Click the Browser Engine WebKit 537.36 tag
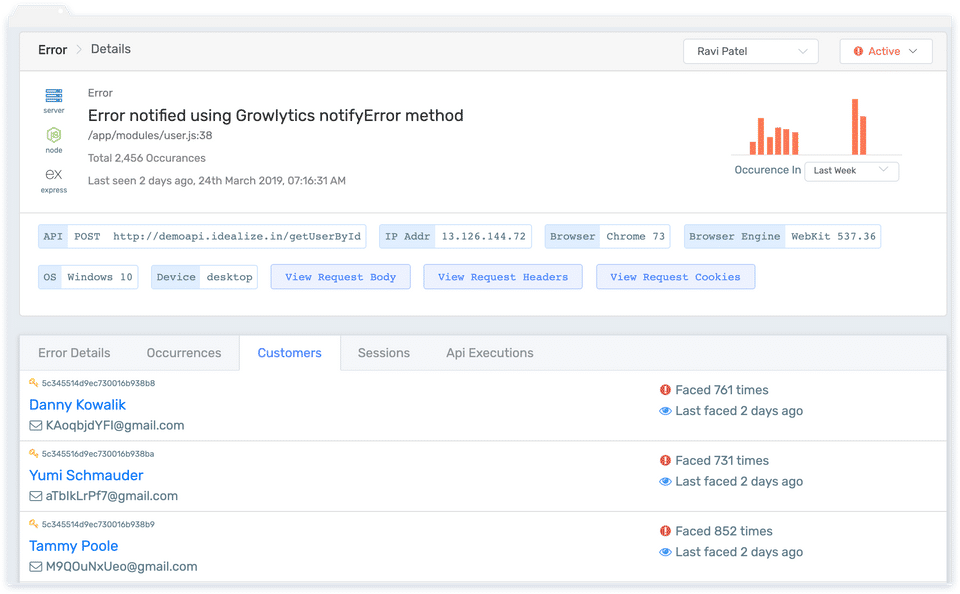 pyautogui.click(x=782, y=236)
